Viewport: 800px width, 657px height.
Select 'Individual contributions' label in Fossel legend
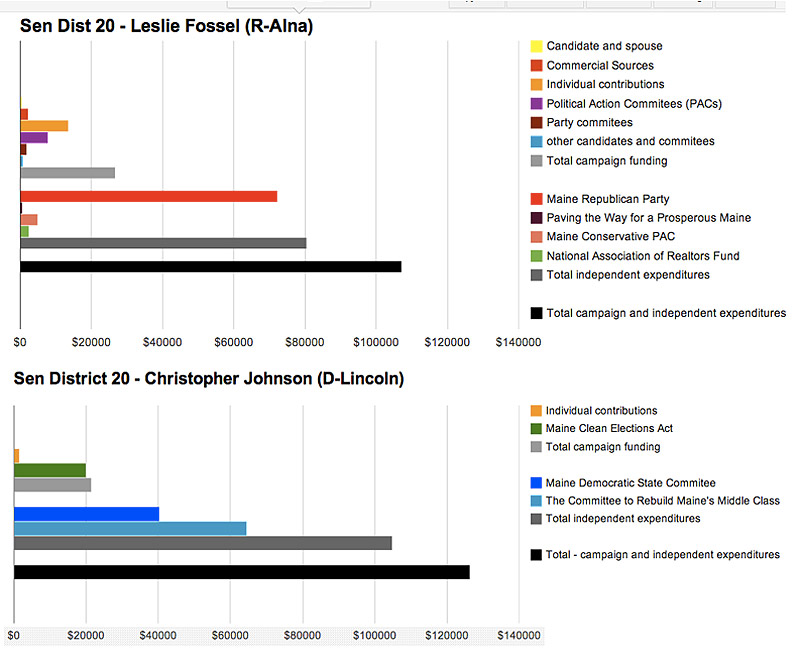pyautogui.click(x=606, y=84)
